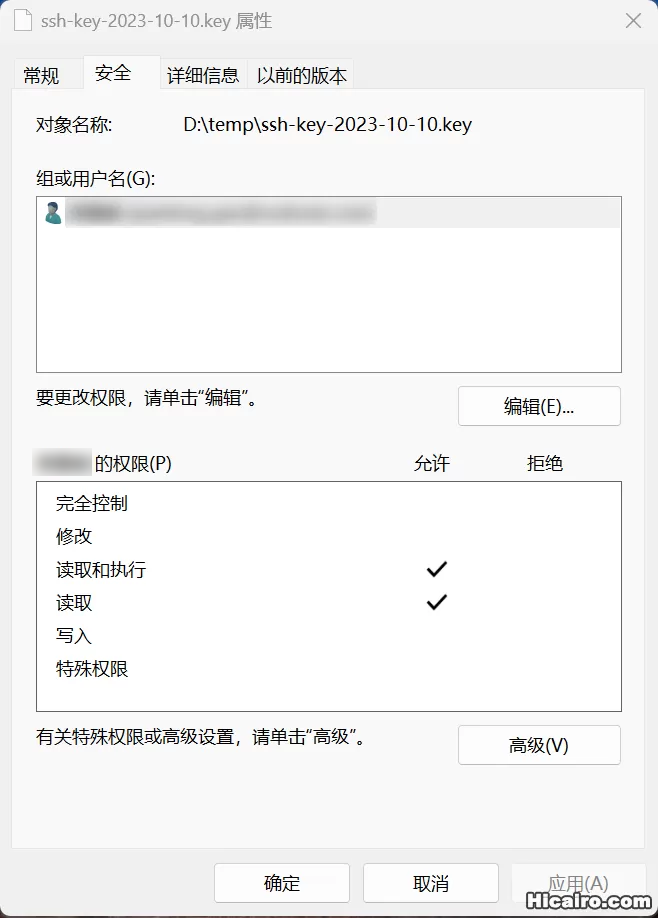
Task: Open advanced settings via 高级(V) button
Action: click(539, 744)
